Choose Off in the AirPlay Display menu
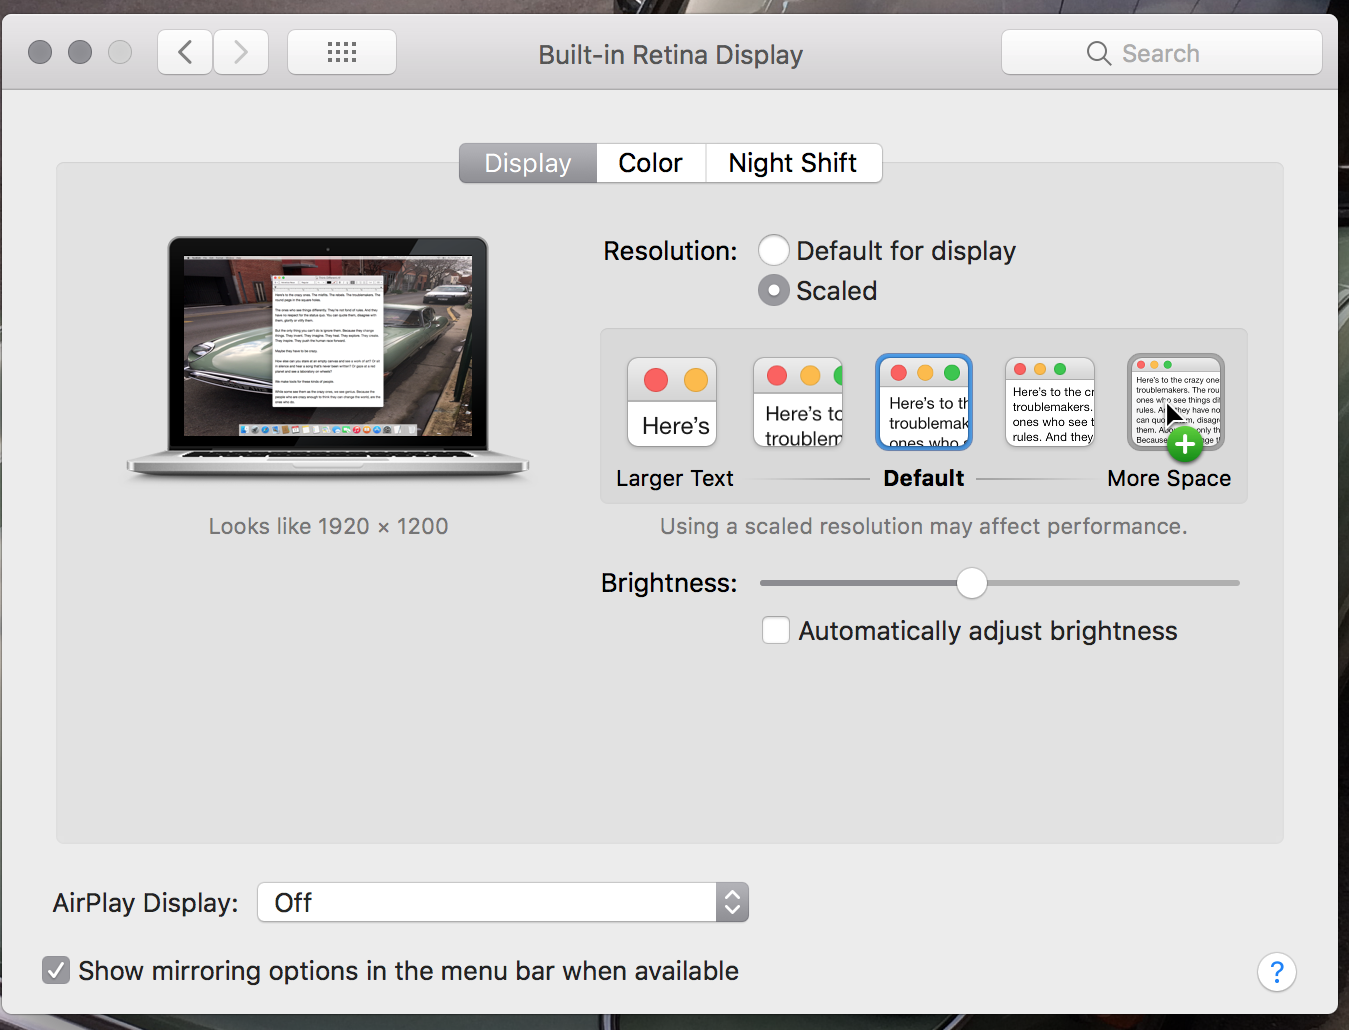The image size is (1349, 1030). (x=293, y=901)
